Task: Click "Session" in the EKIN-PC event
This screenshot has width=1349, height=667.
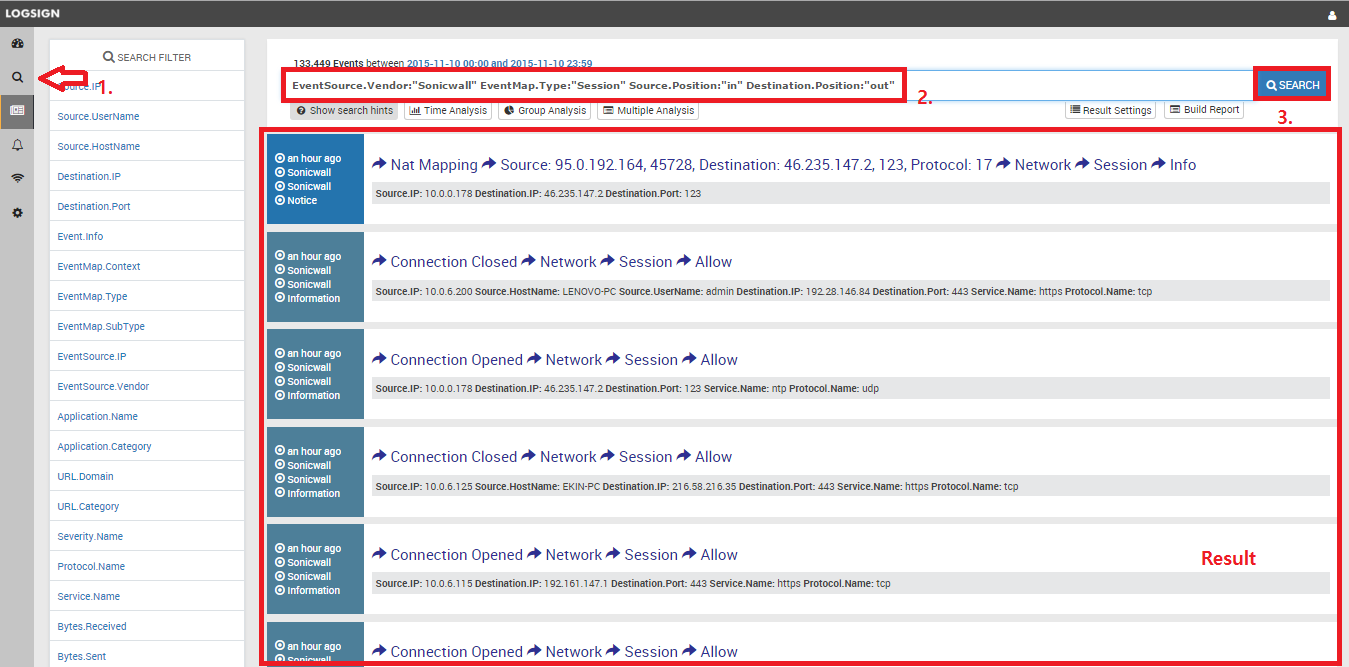Action: [645, 456]
